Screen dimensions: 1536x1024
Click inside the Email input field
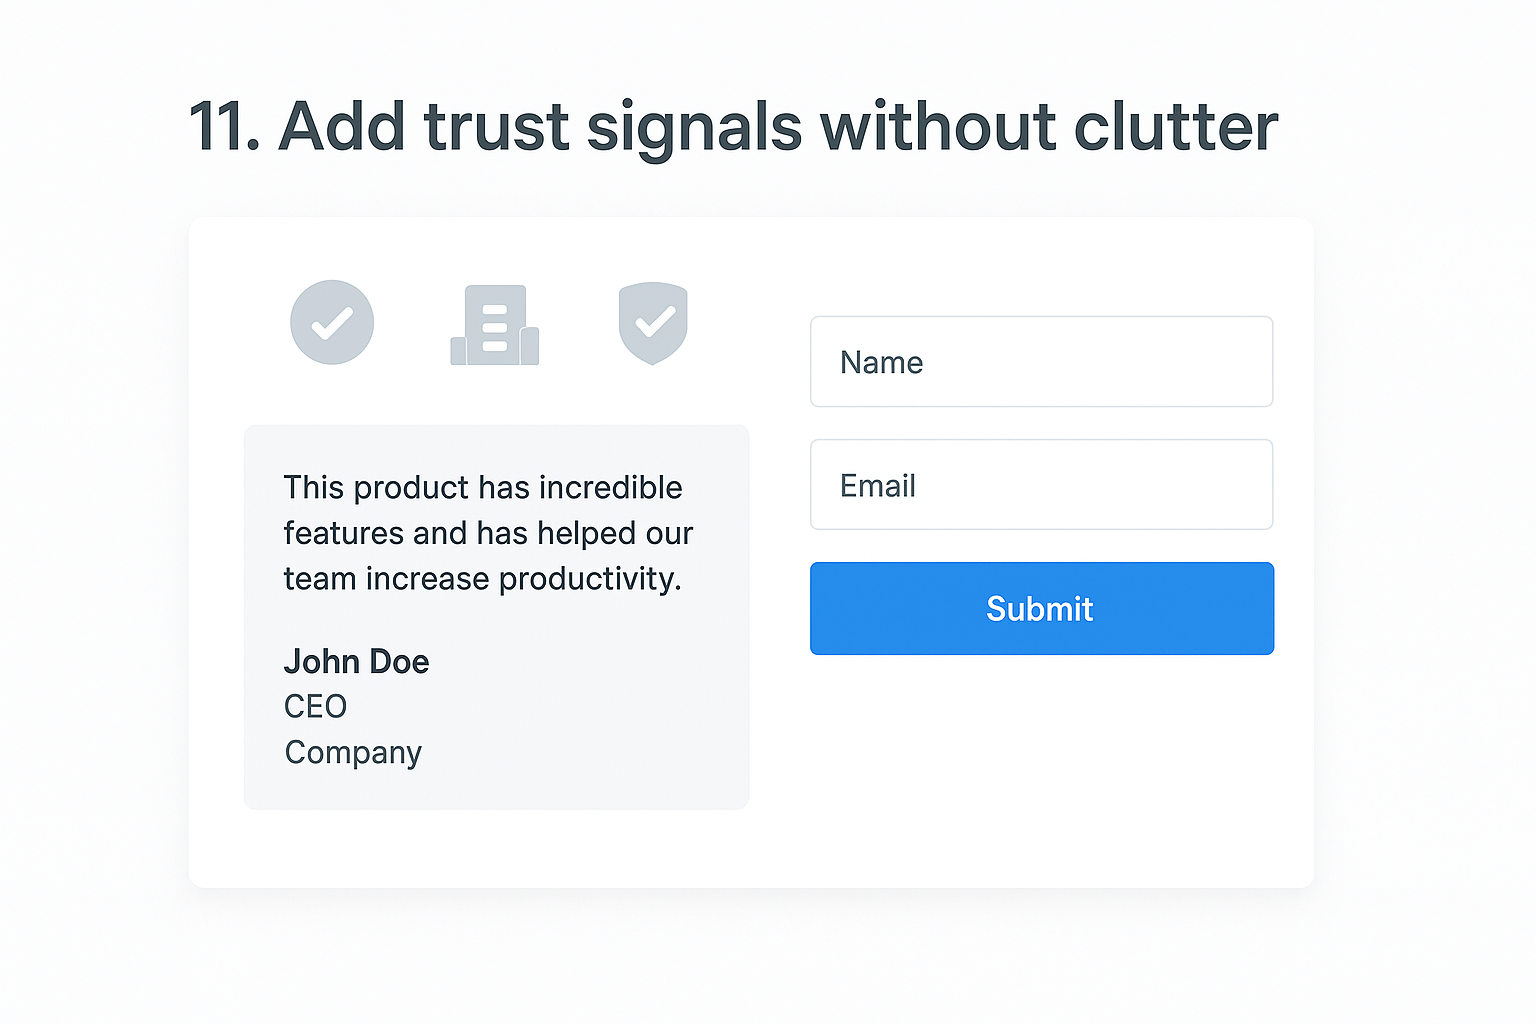pyautogui.click(x=1041, y=484)
